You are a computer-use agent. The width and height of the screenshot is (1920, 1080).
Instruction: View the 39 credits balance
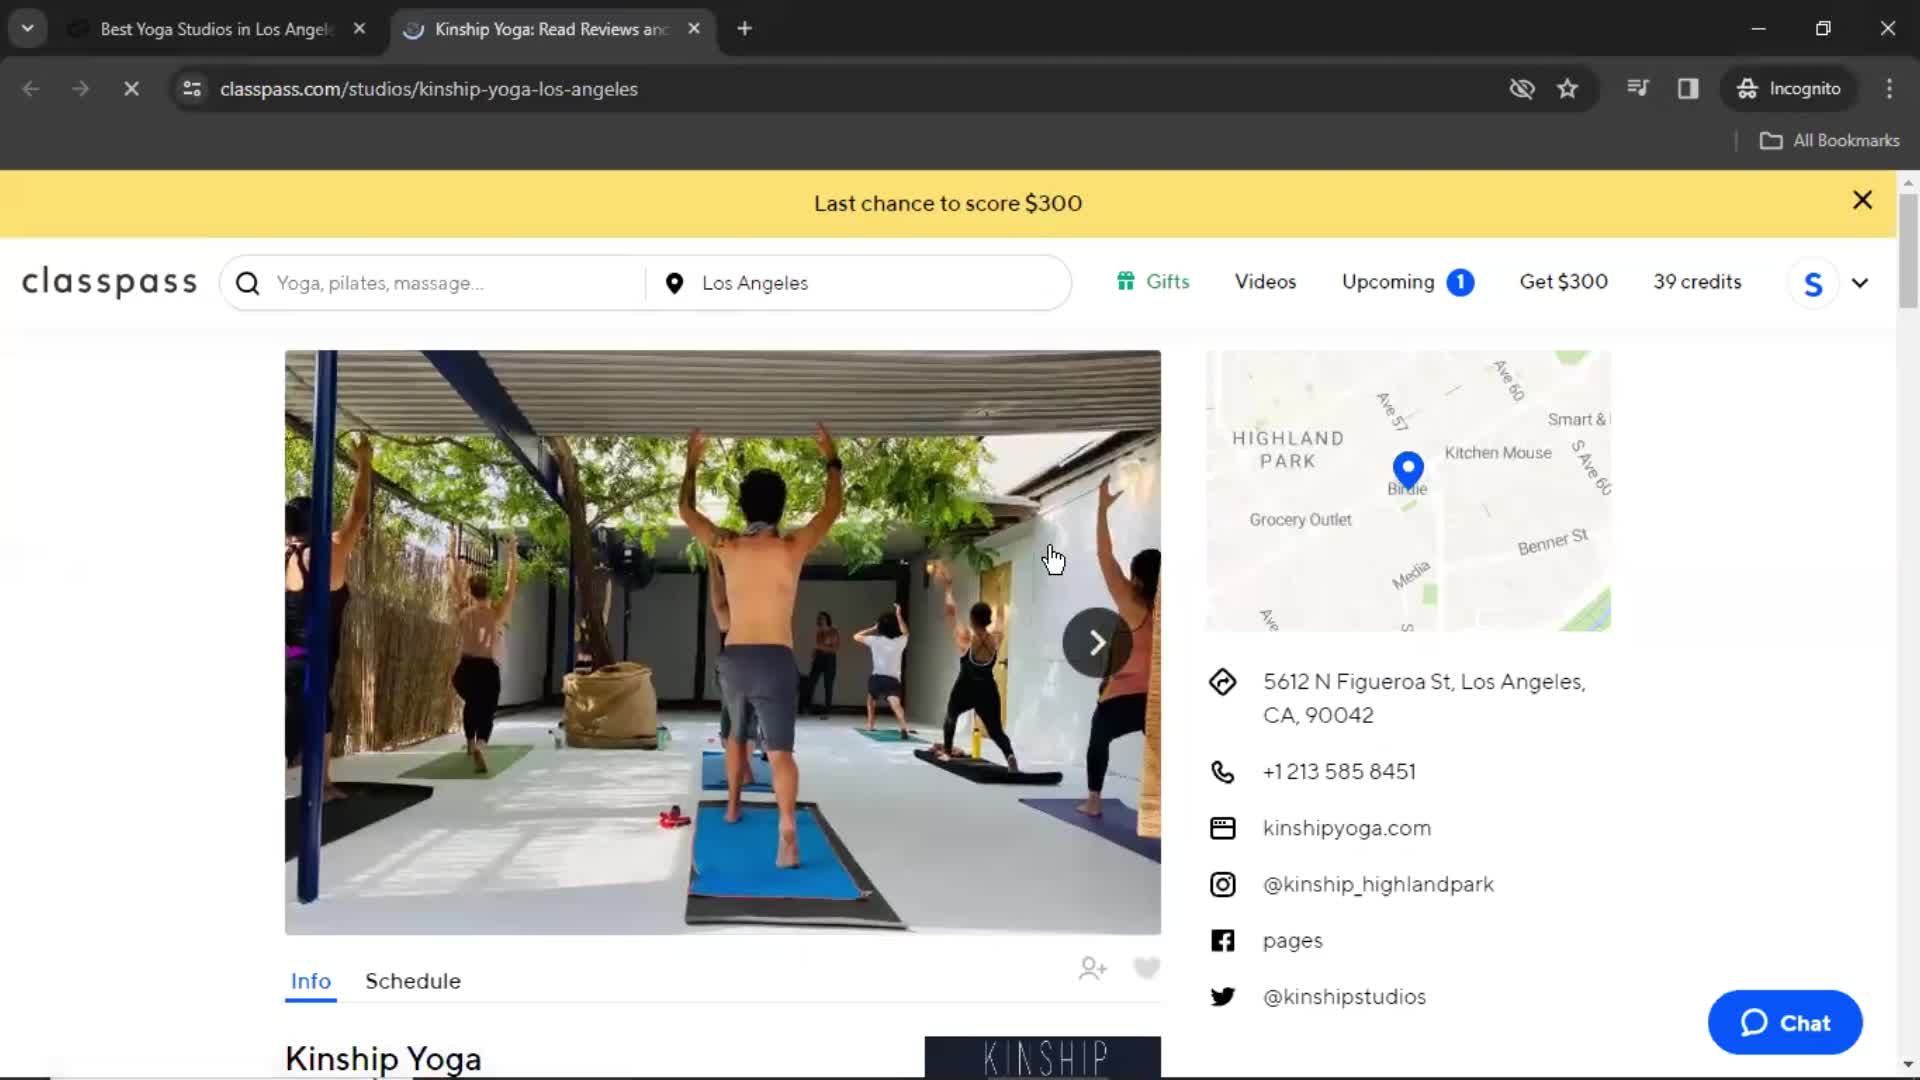(x=1697, y=282)
